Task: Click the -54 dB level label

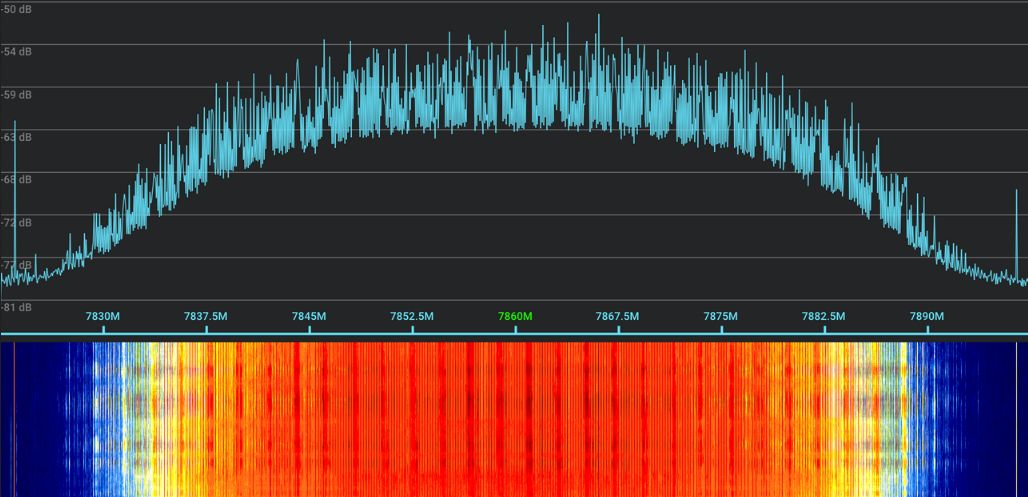Action: [16, 52]
